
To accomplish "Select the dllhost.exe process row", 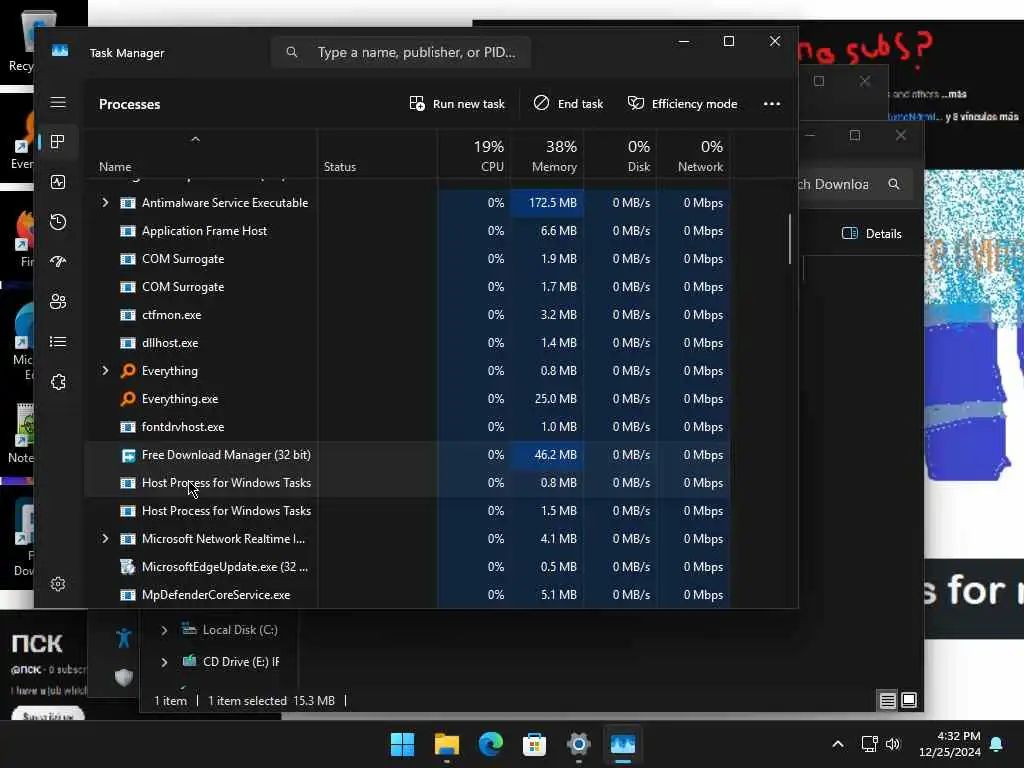I will coord(408,343).
